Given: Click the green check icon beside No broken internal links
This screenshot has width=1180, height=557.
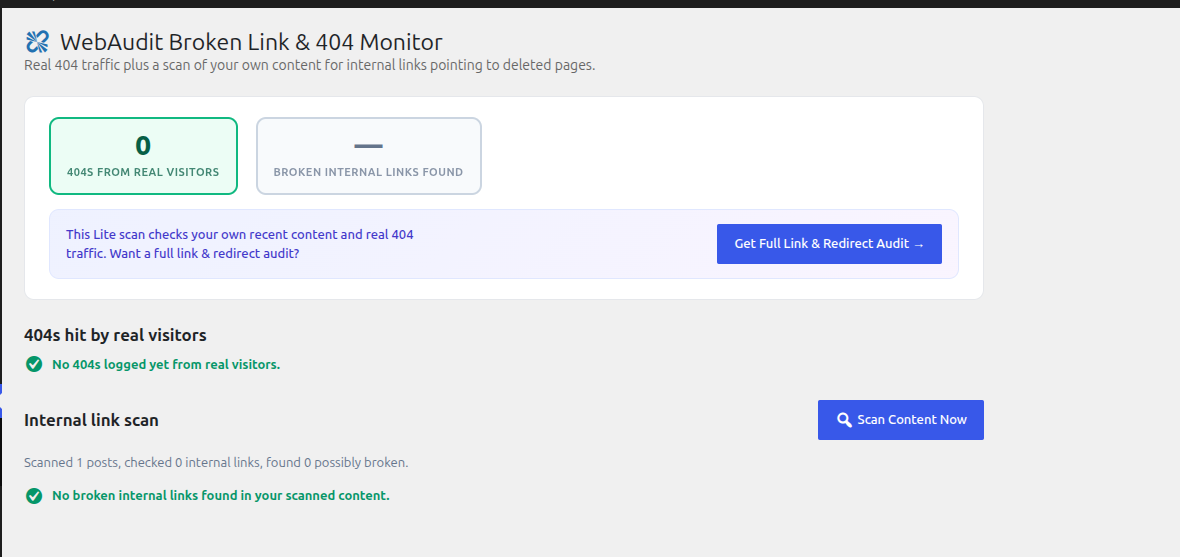Looking at the screenshot, I should click(x=34, y=496).
